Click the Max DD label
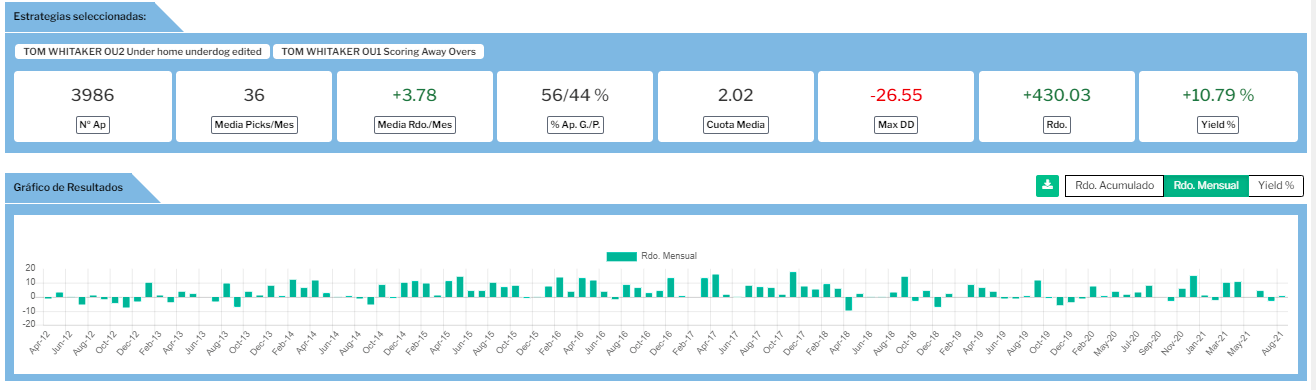1316x390 pixels. (x=895, y=126)
